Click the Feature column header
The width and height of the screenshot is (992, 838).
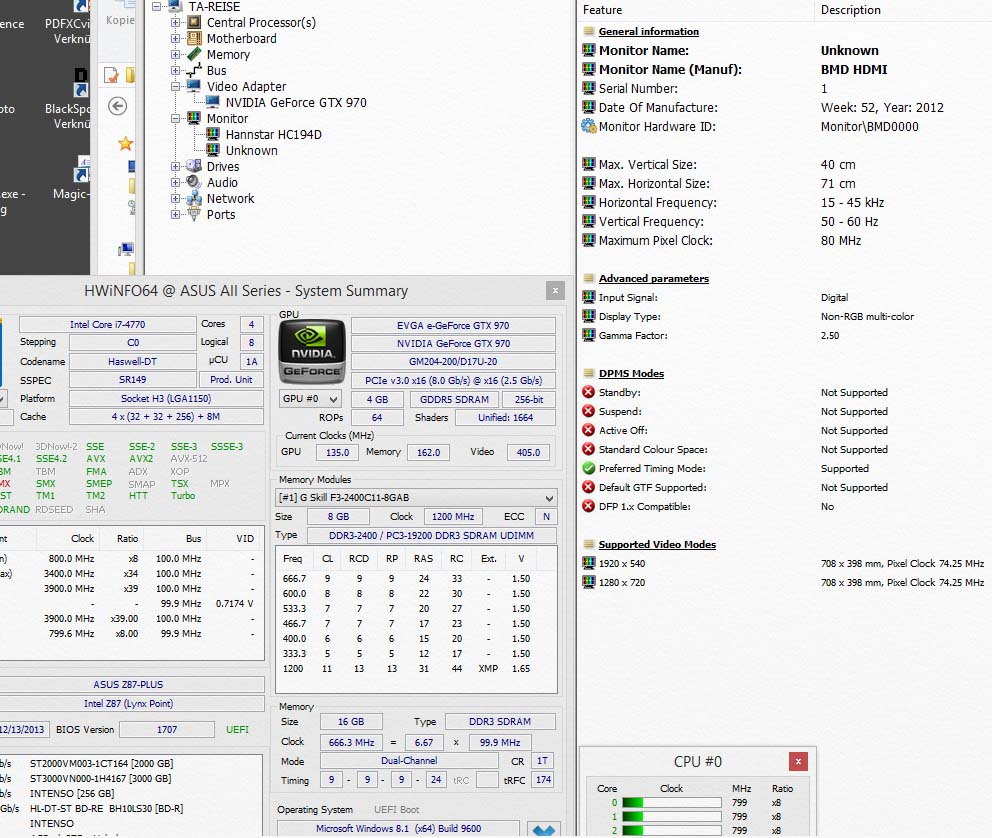point(602,10)
